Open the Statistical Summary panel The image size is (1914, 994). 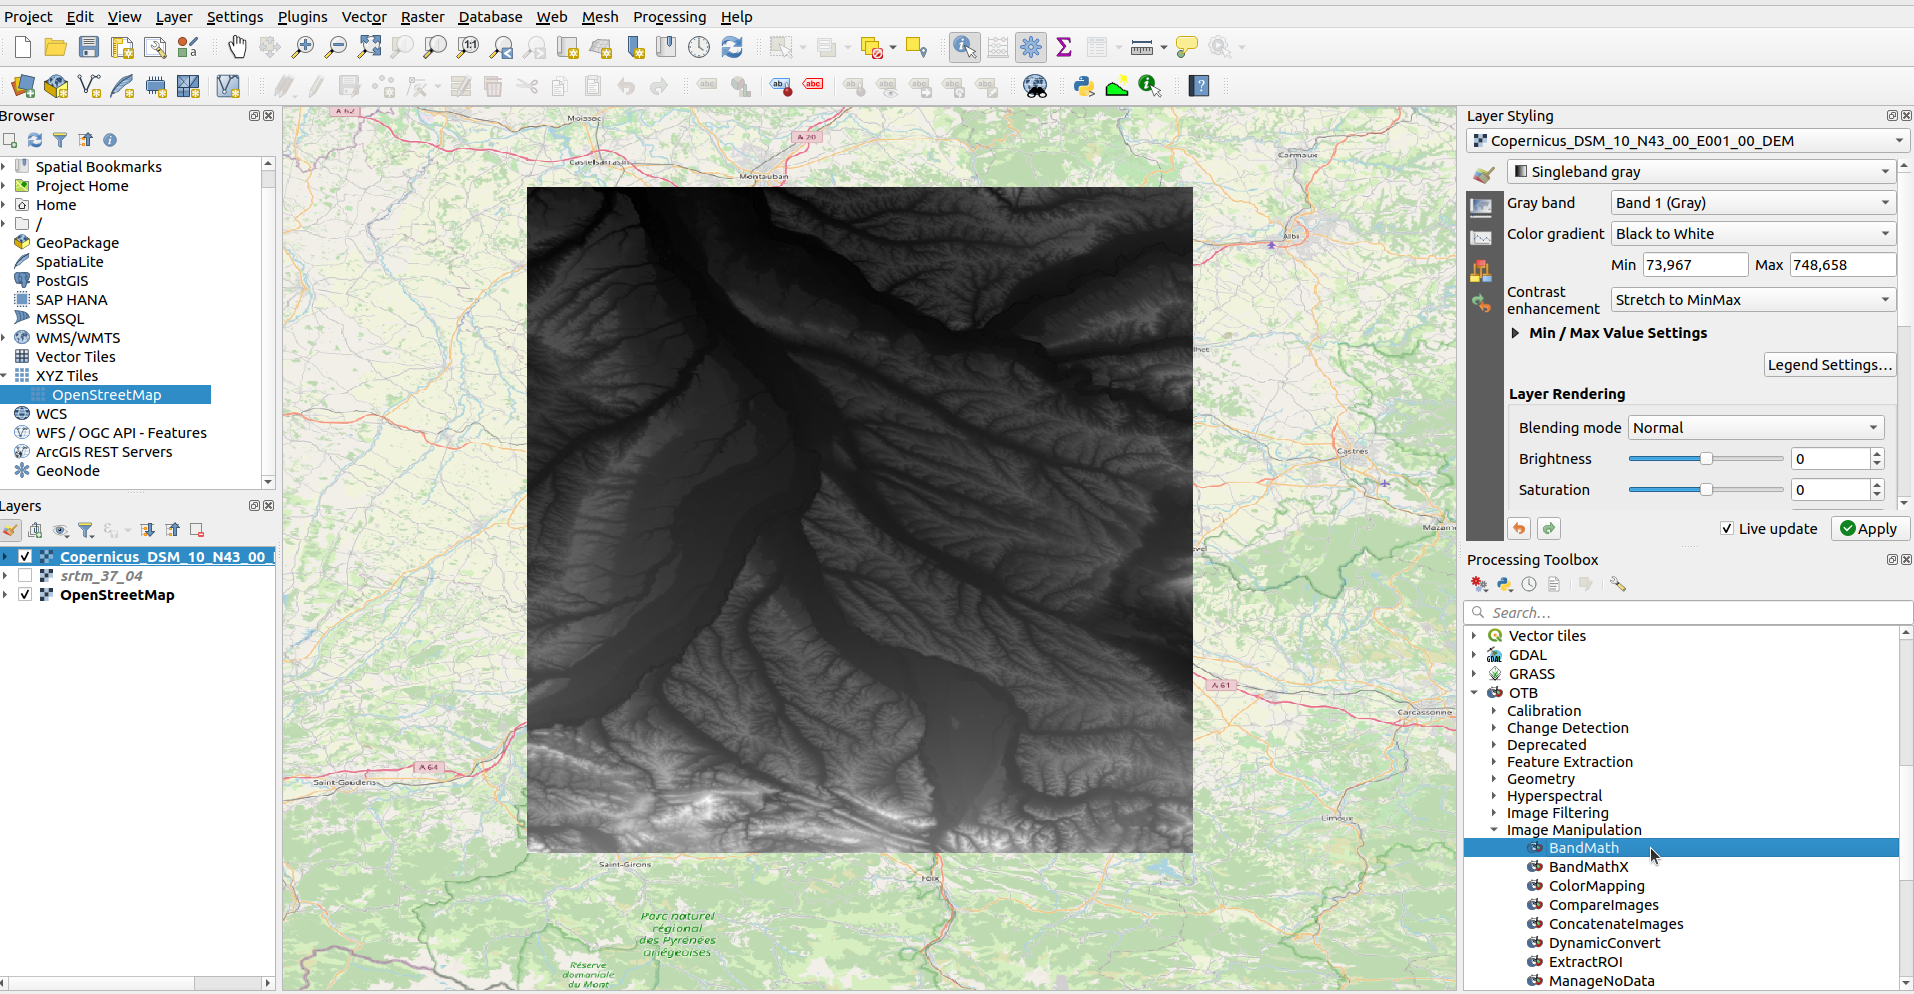(1064, 47)
